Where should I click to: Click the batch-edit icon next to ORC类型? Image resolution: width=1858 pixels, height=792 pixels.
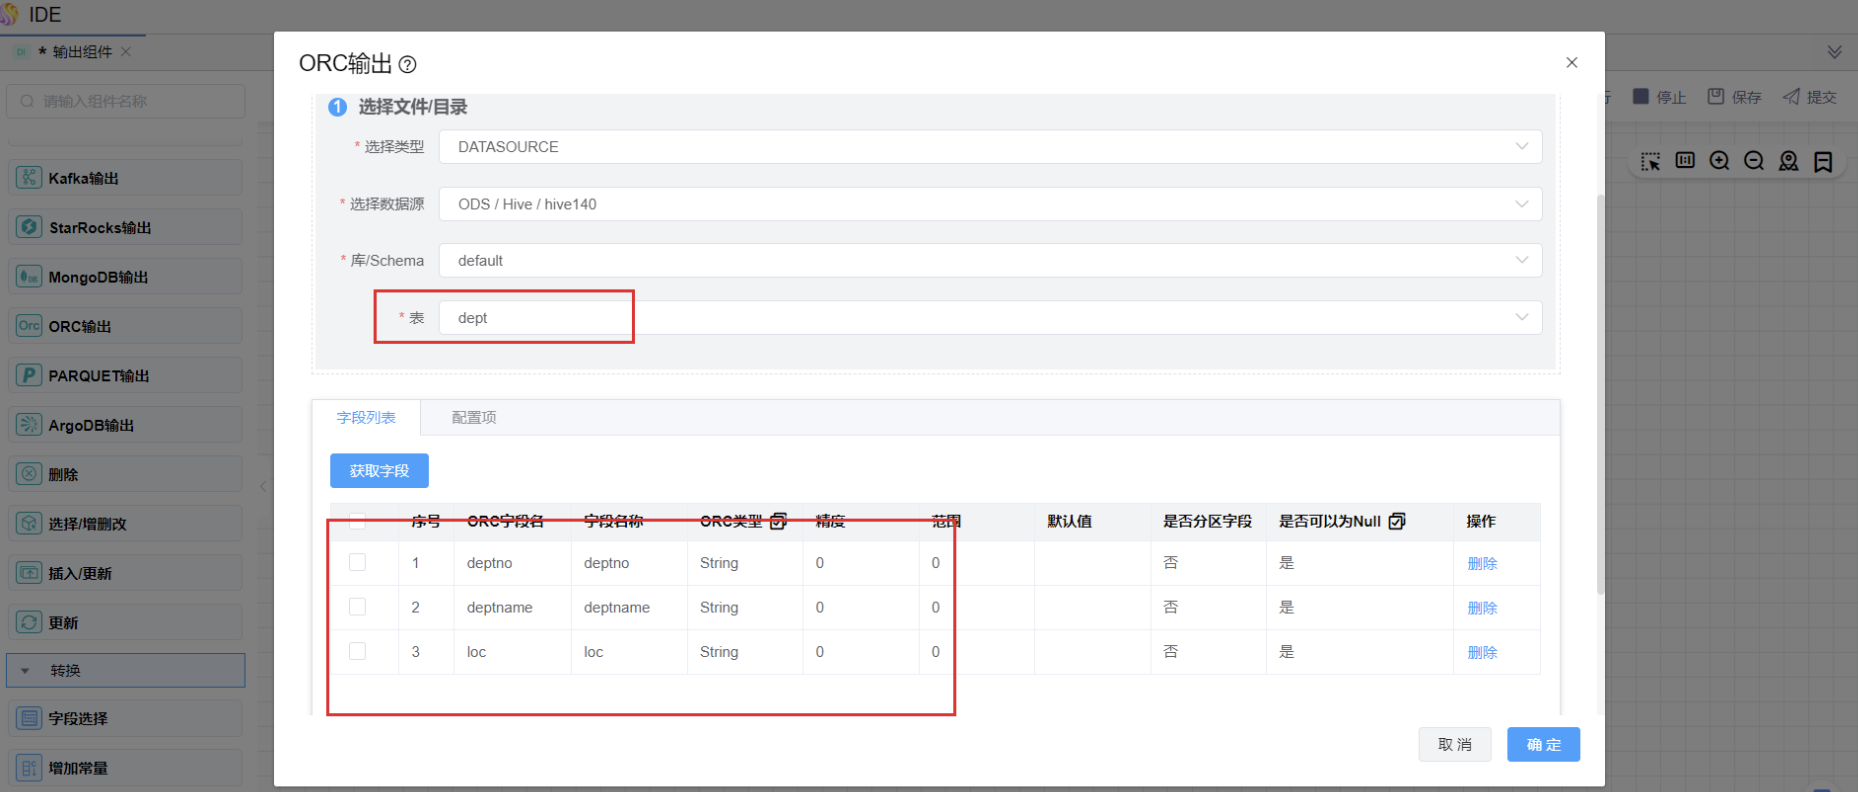coord(778,521)
